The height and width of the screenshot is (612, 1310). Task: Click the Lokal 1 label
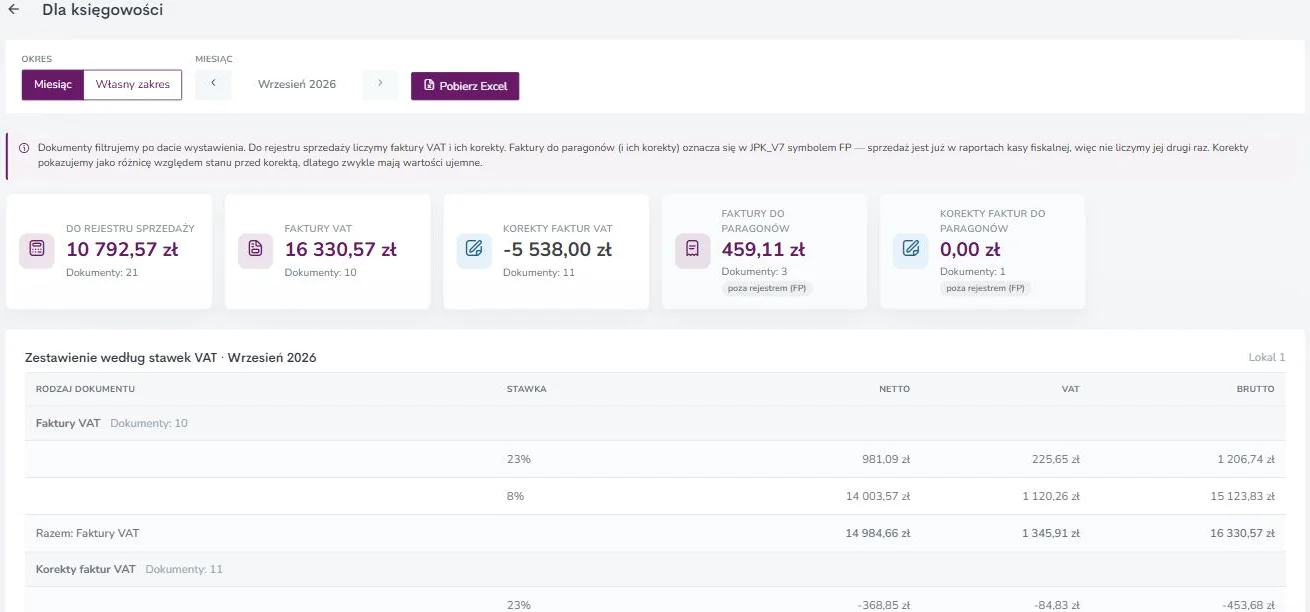pyautogui.click(x=1267, y=357)
